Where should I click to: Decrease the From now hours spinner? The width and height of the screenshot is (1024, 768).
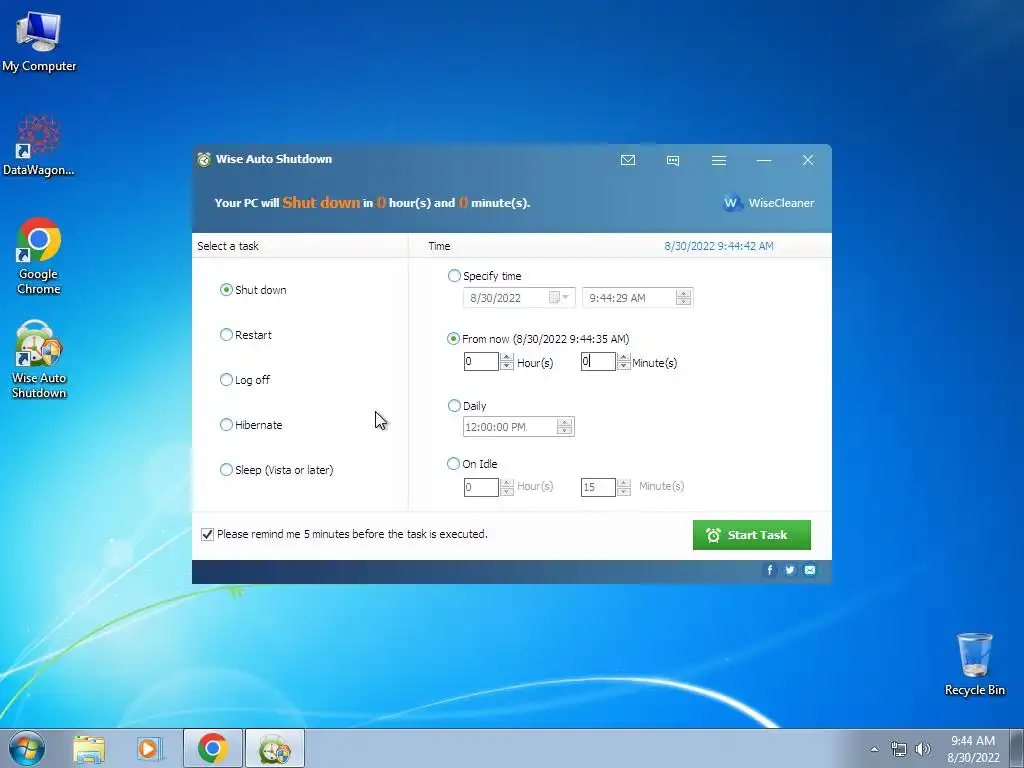(x=507, y=366)
